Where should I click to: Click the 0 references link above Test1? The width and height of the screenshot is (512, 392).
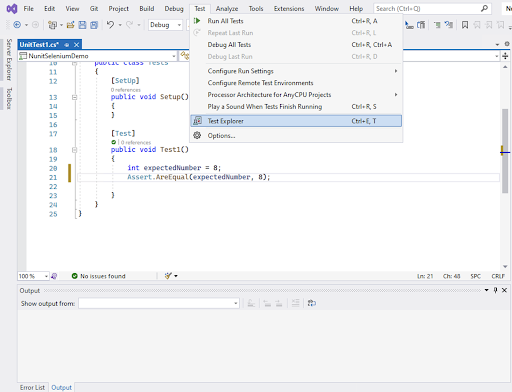136,142
